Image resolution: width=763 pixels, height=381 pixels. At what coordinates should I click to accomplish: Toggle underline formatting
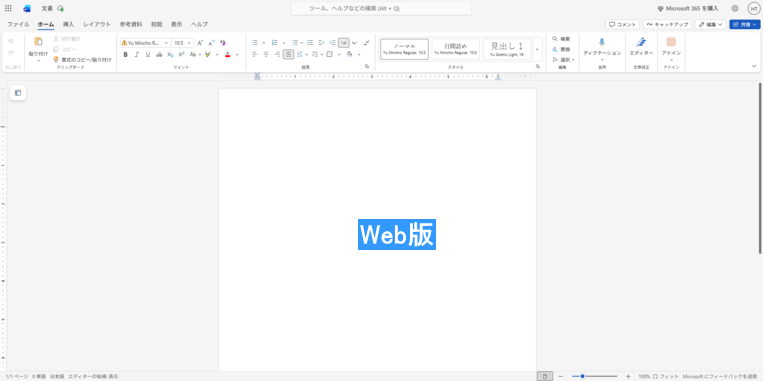click(x=148, y=54)
